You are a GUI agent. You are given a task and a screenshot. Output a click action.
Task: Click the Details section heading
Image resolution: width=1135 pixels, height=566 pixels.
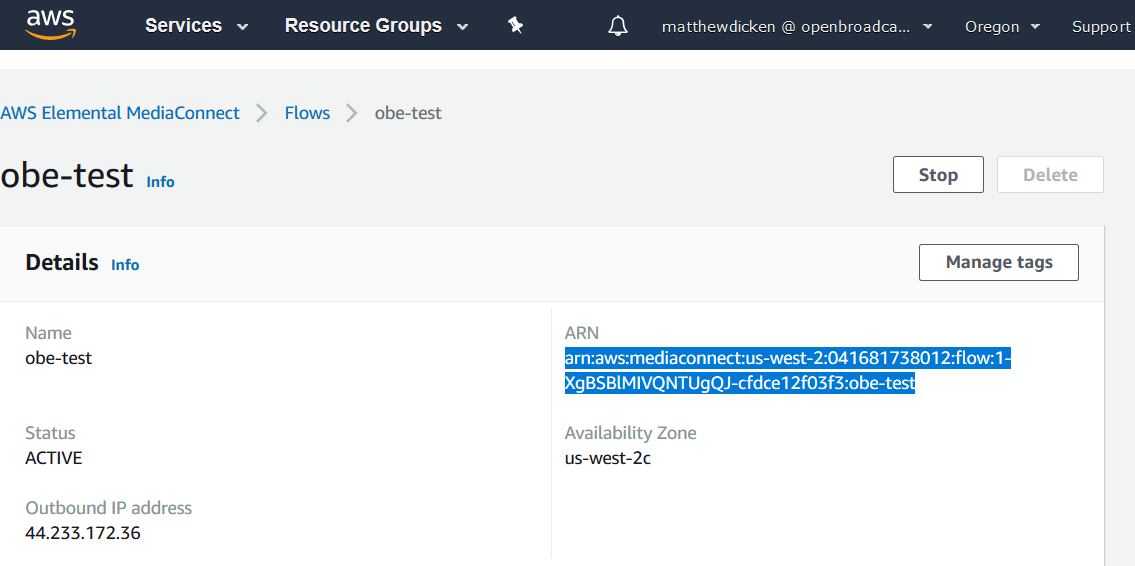tap(62, 262)
